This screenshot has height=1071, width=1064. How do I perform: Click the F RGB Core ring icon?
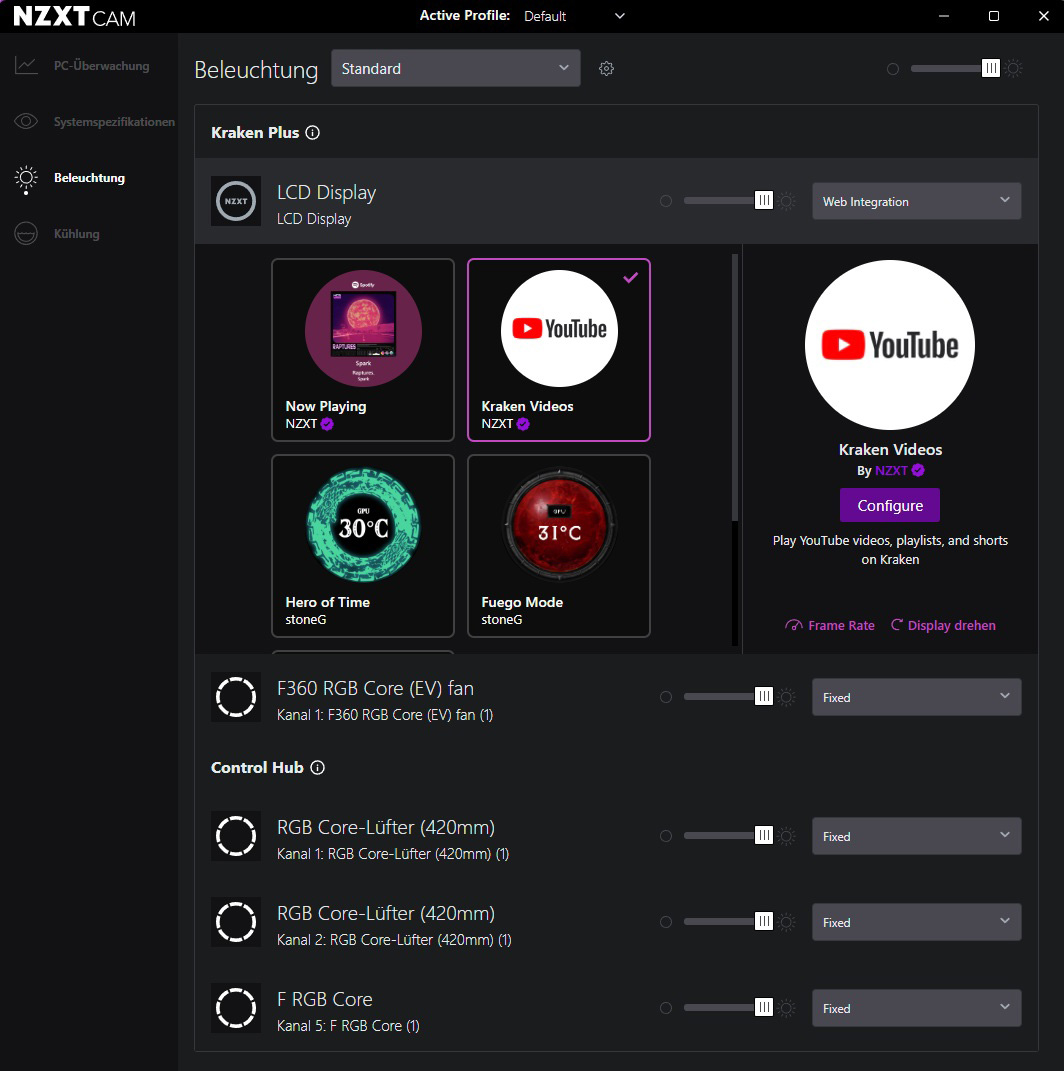(x=236, y=1008)
